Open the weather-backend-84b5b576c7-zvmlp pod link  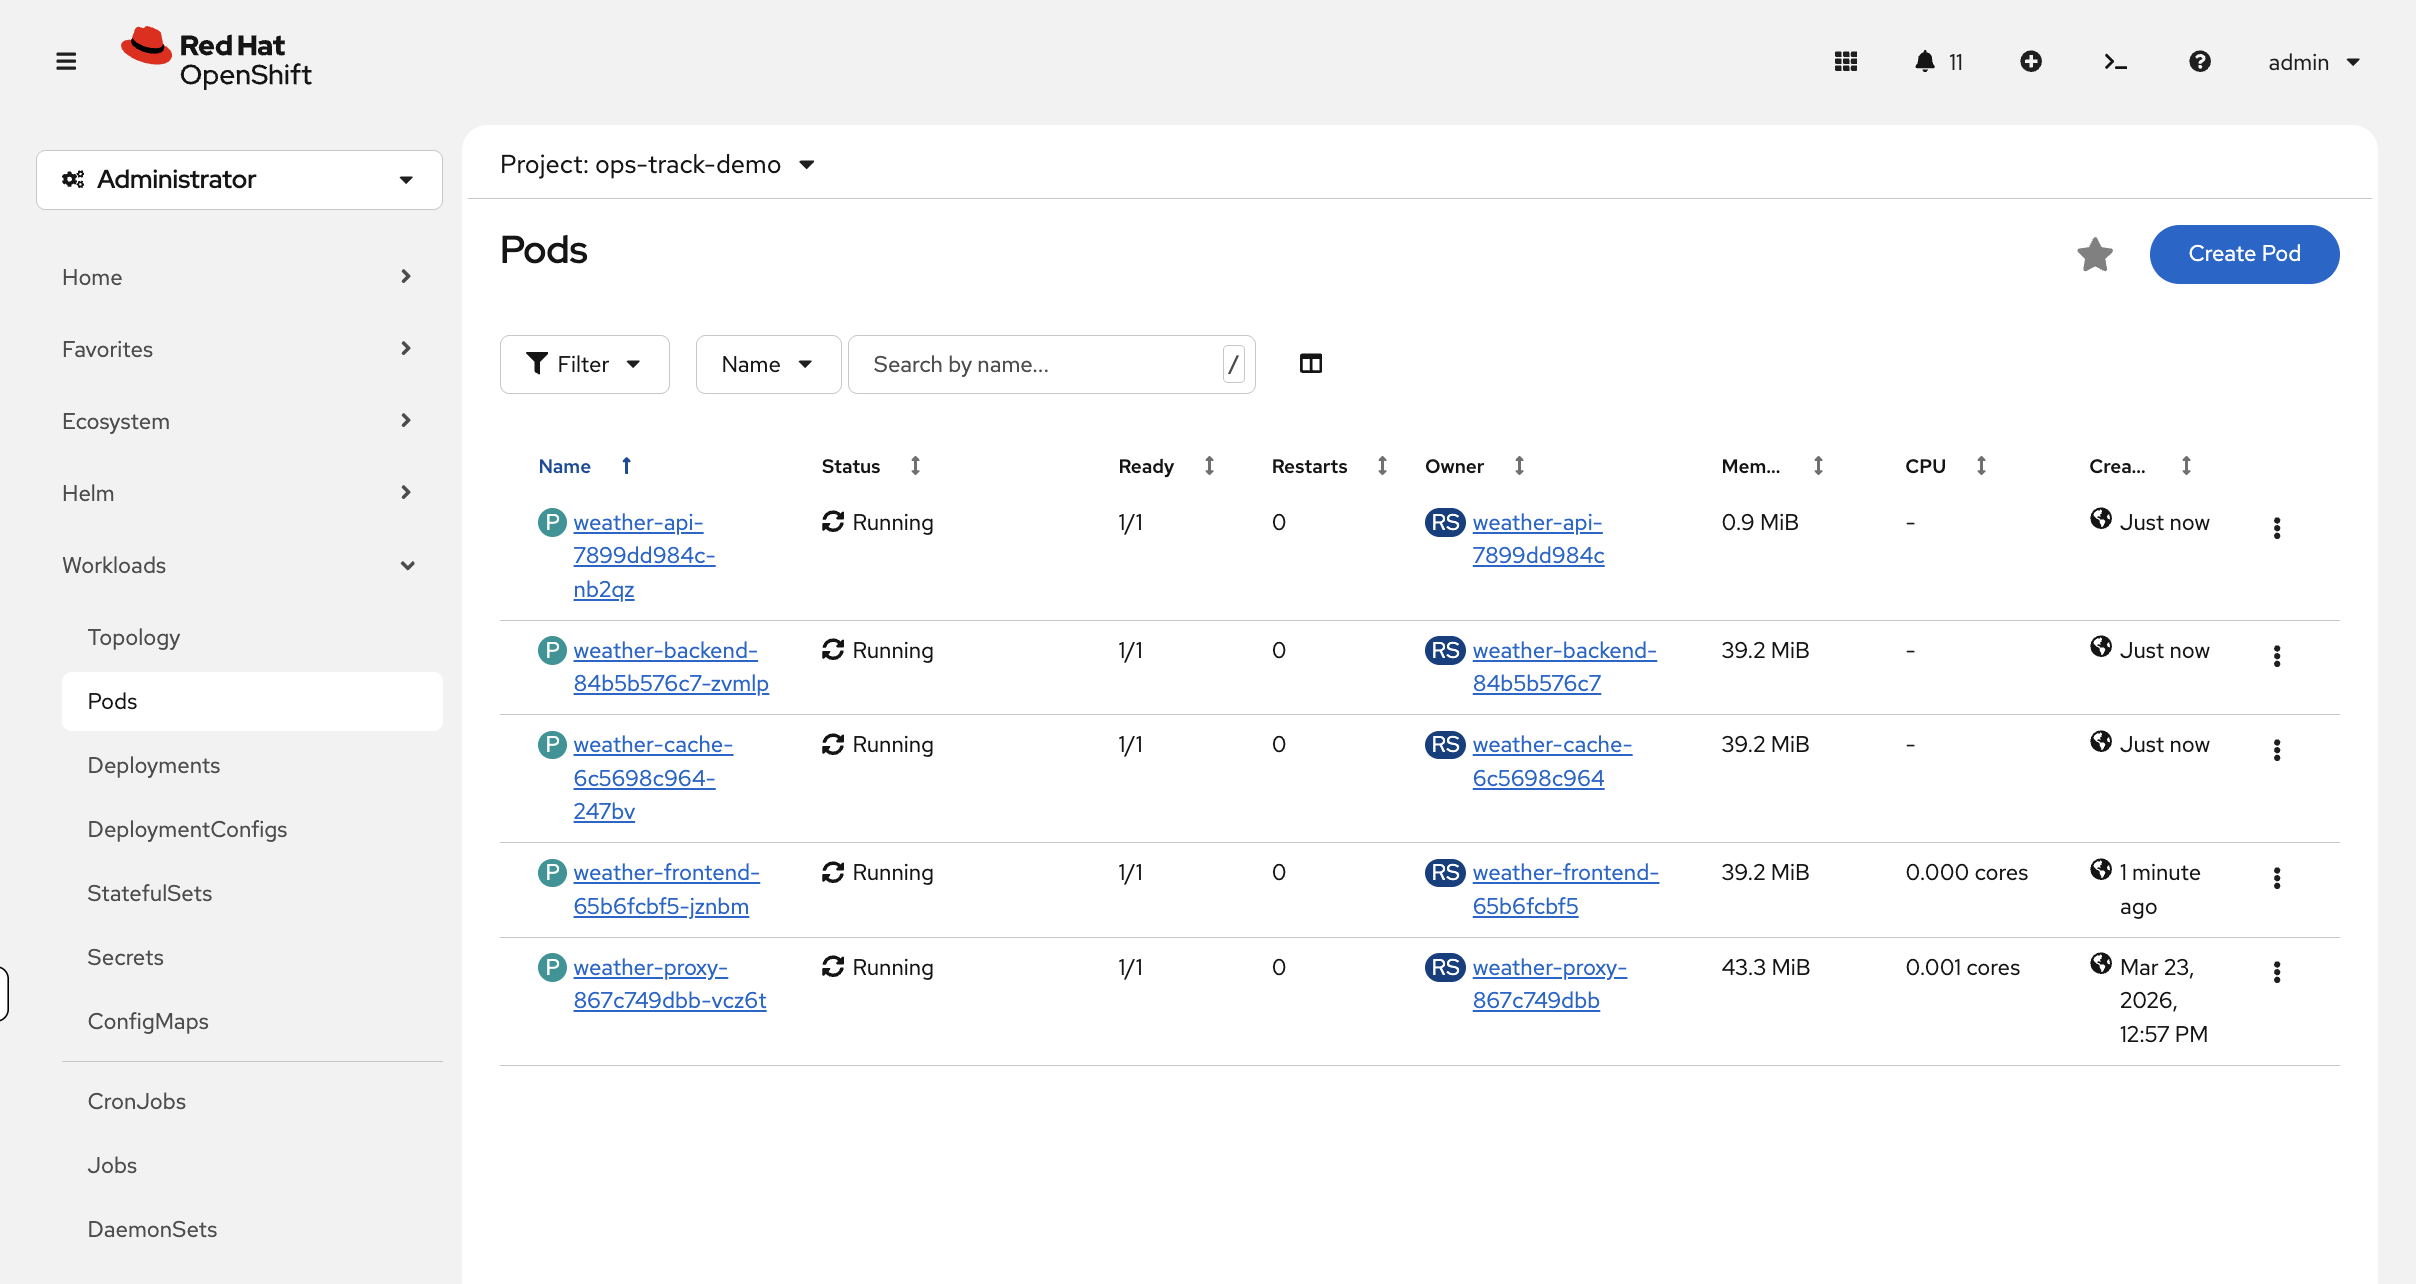tap(670, 666)
